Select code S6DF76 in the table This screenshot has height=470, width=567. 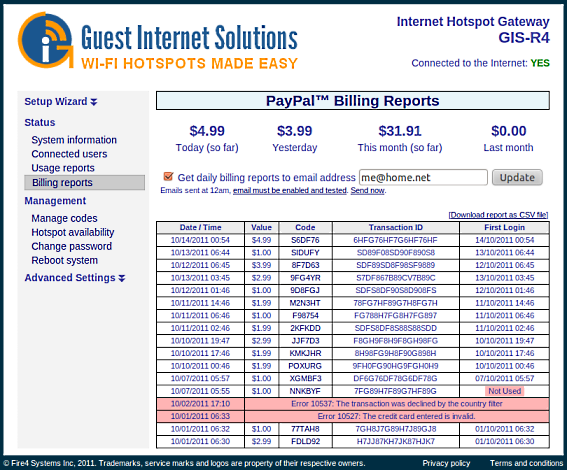coord(305,240)
